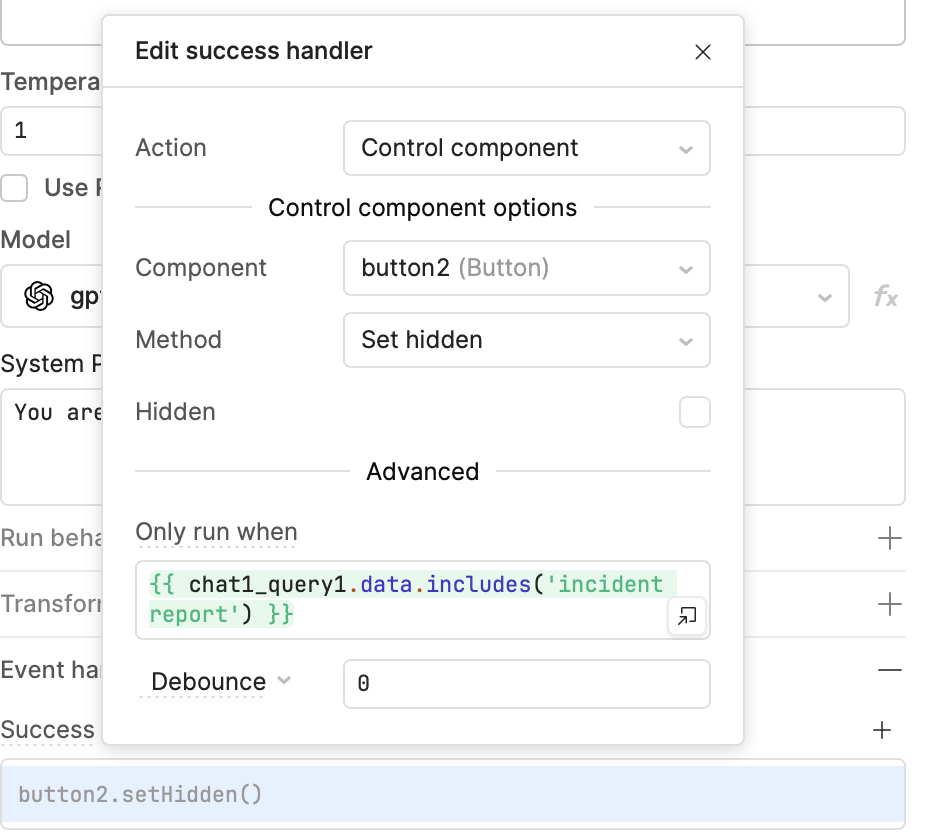This screenshot has width=932, height=838.
Task: Click the Debounce value field
Action: (526, 684)
